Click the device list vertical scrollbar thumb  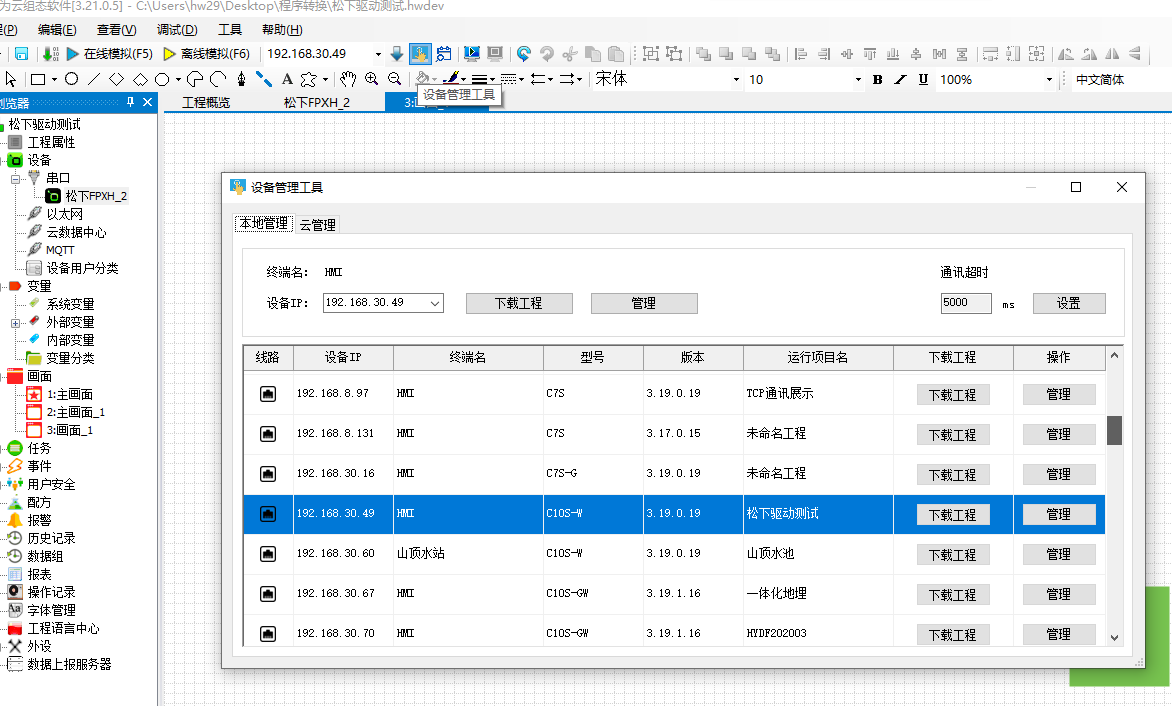coord(1114,430)
